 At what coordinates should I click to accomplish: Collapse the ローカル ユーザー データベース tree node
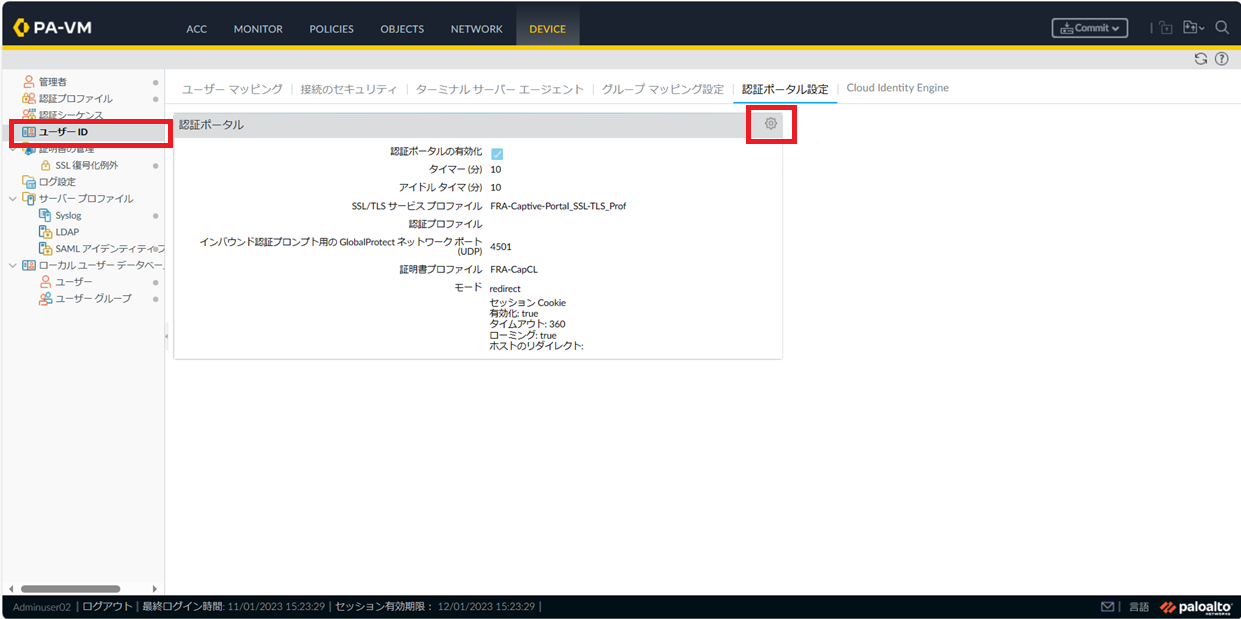pyautogui.click(x=13, y=265)
